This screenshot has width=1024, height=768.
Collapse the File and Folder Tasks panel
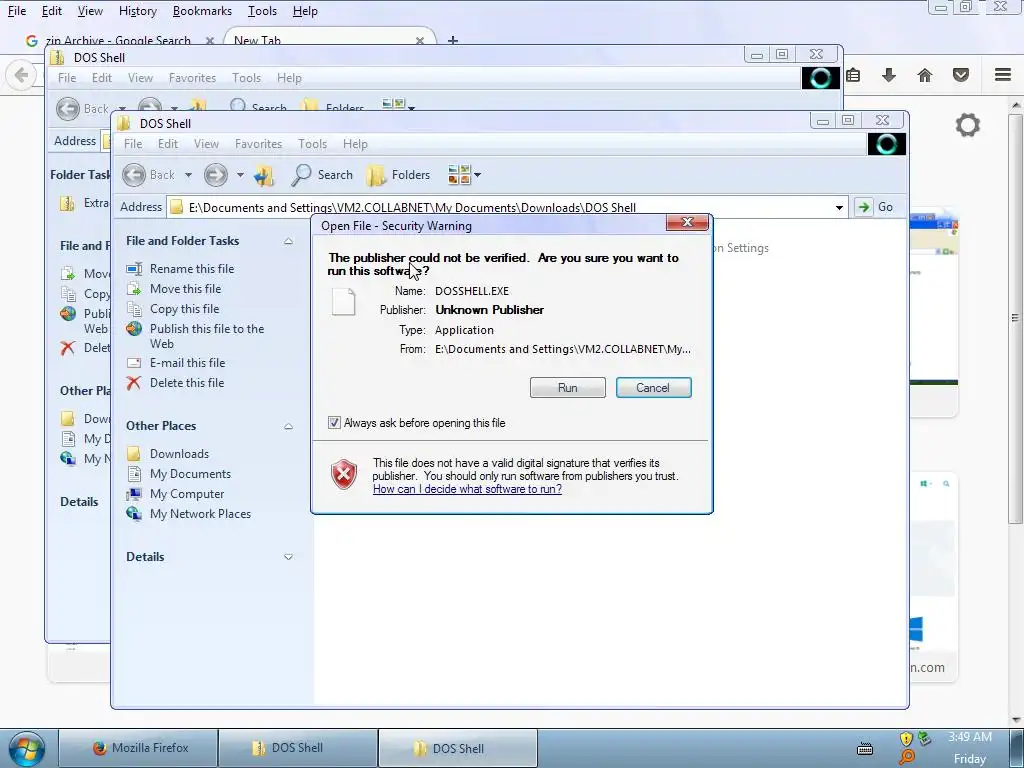(x=288, y=241)
